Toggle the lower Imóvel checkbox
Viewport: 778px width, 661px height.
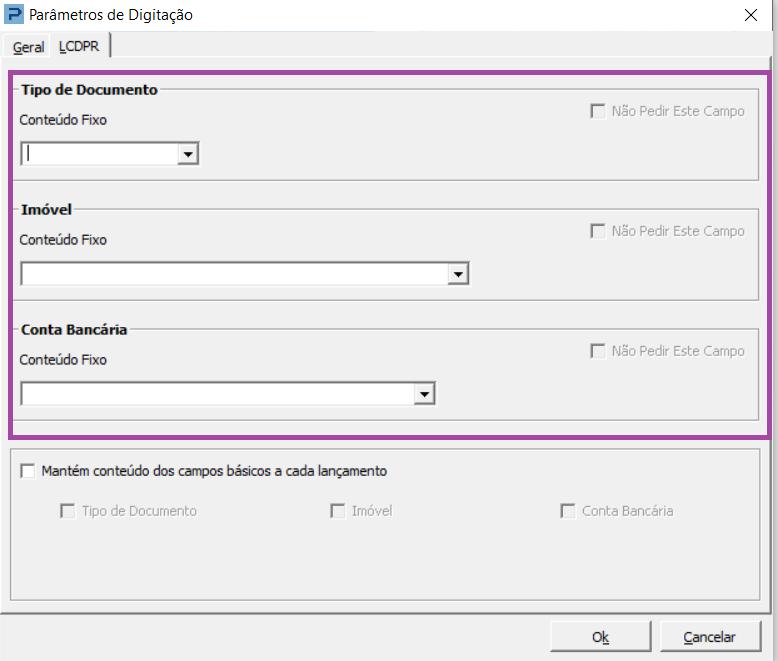[x=337, y=511]
